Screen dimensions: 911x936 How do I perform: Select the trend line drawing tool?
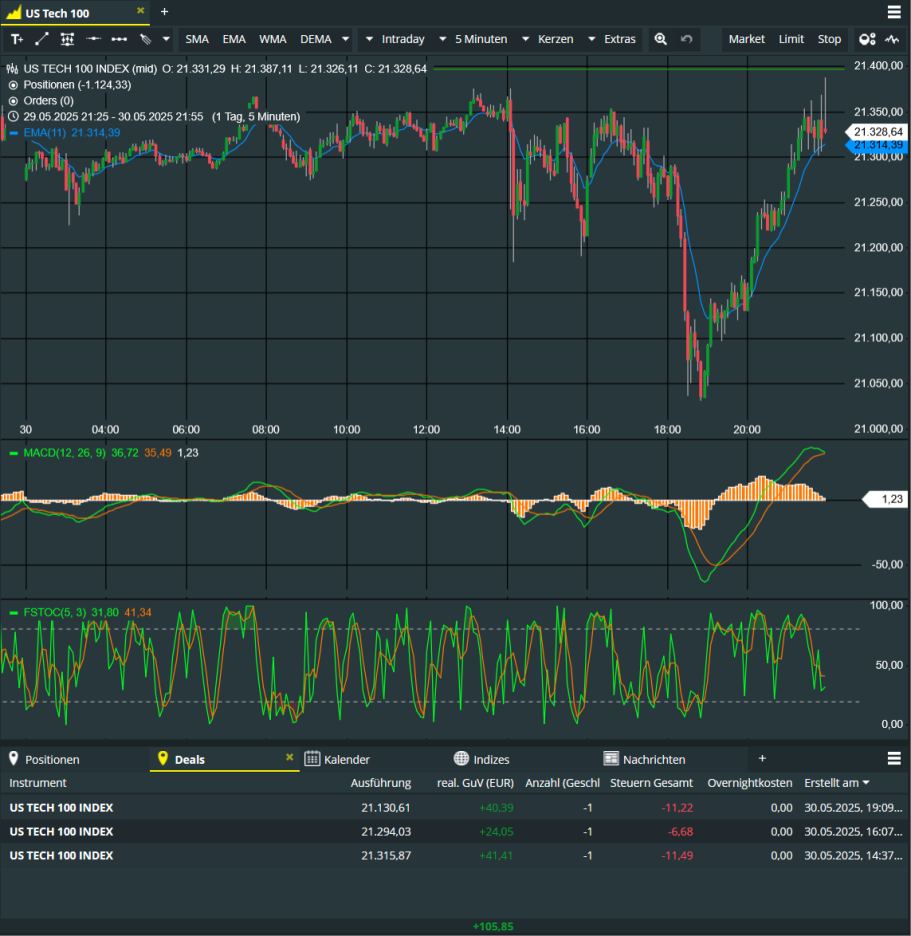(x=42, y=39)
